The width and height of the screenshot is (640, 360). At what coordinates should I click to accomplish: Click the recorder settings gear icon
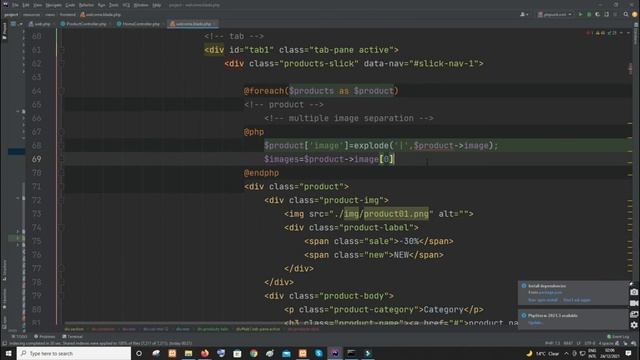click(634, 325)
